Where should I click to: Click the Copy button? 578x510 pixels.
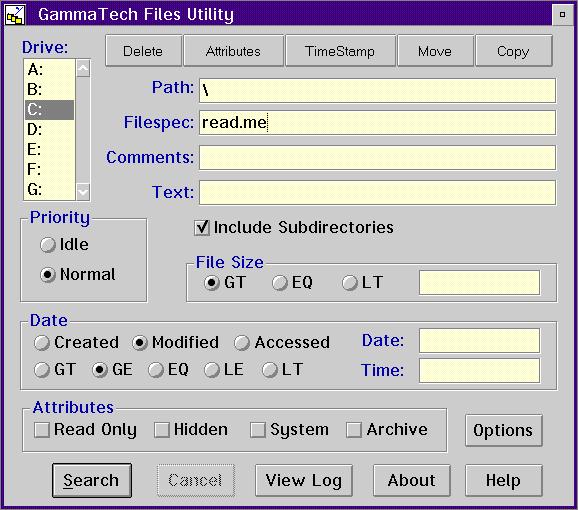[513, 51]
